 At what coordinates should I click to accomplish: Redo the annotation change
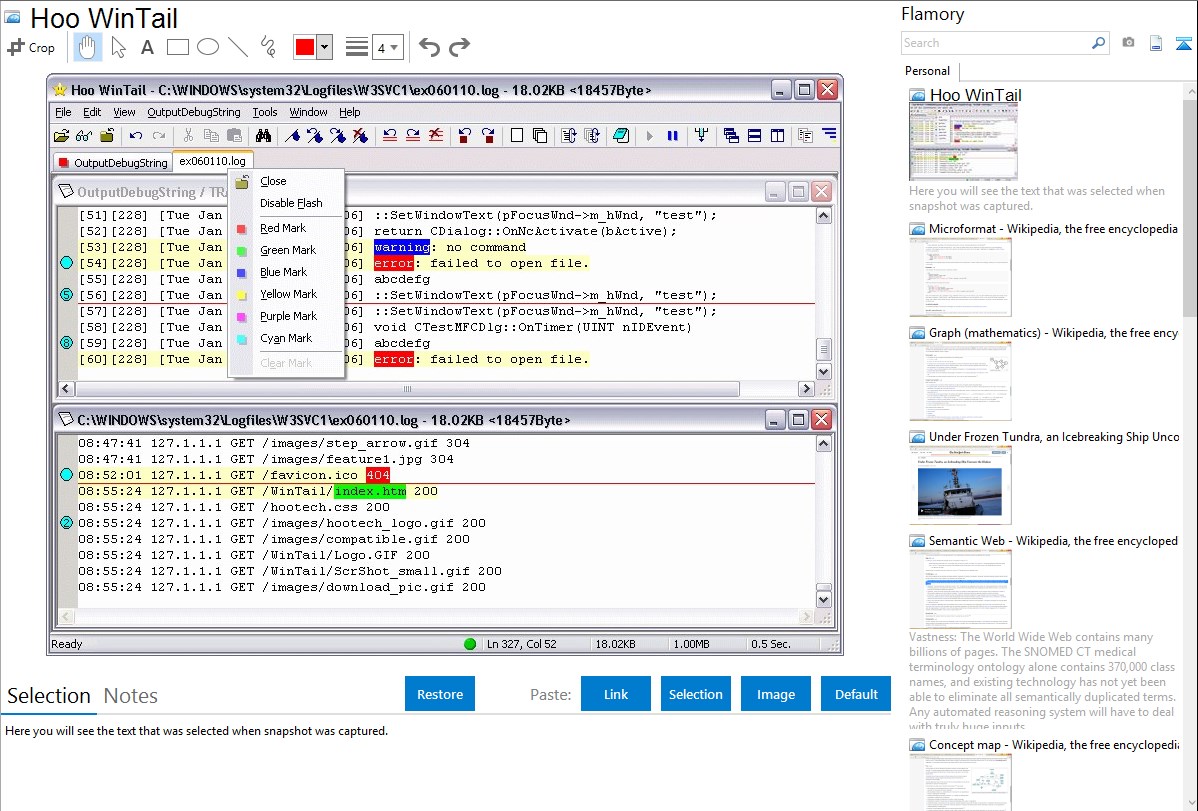click(459, 47)
